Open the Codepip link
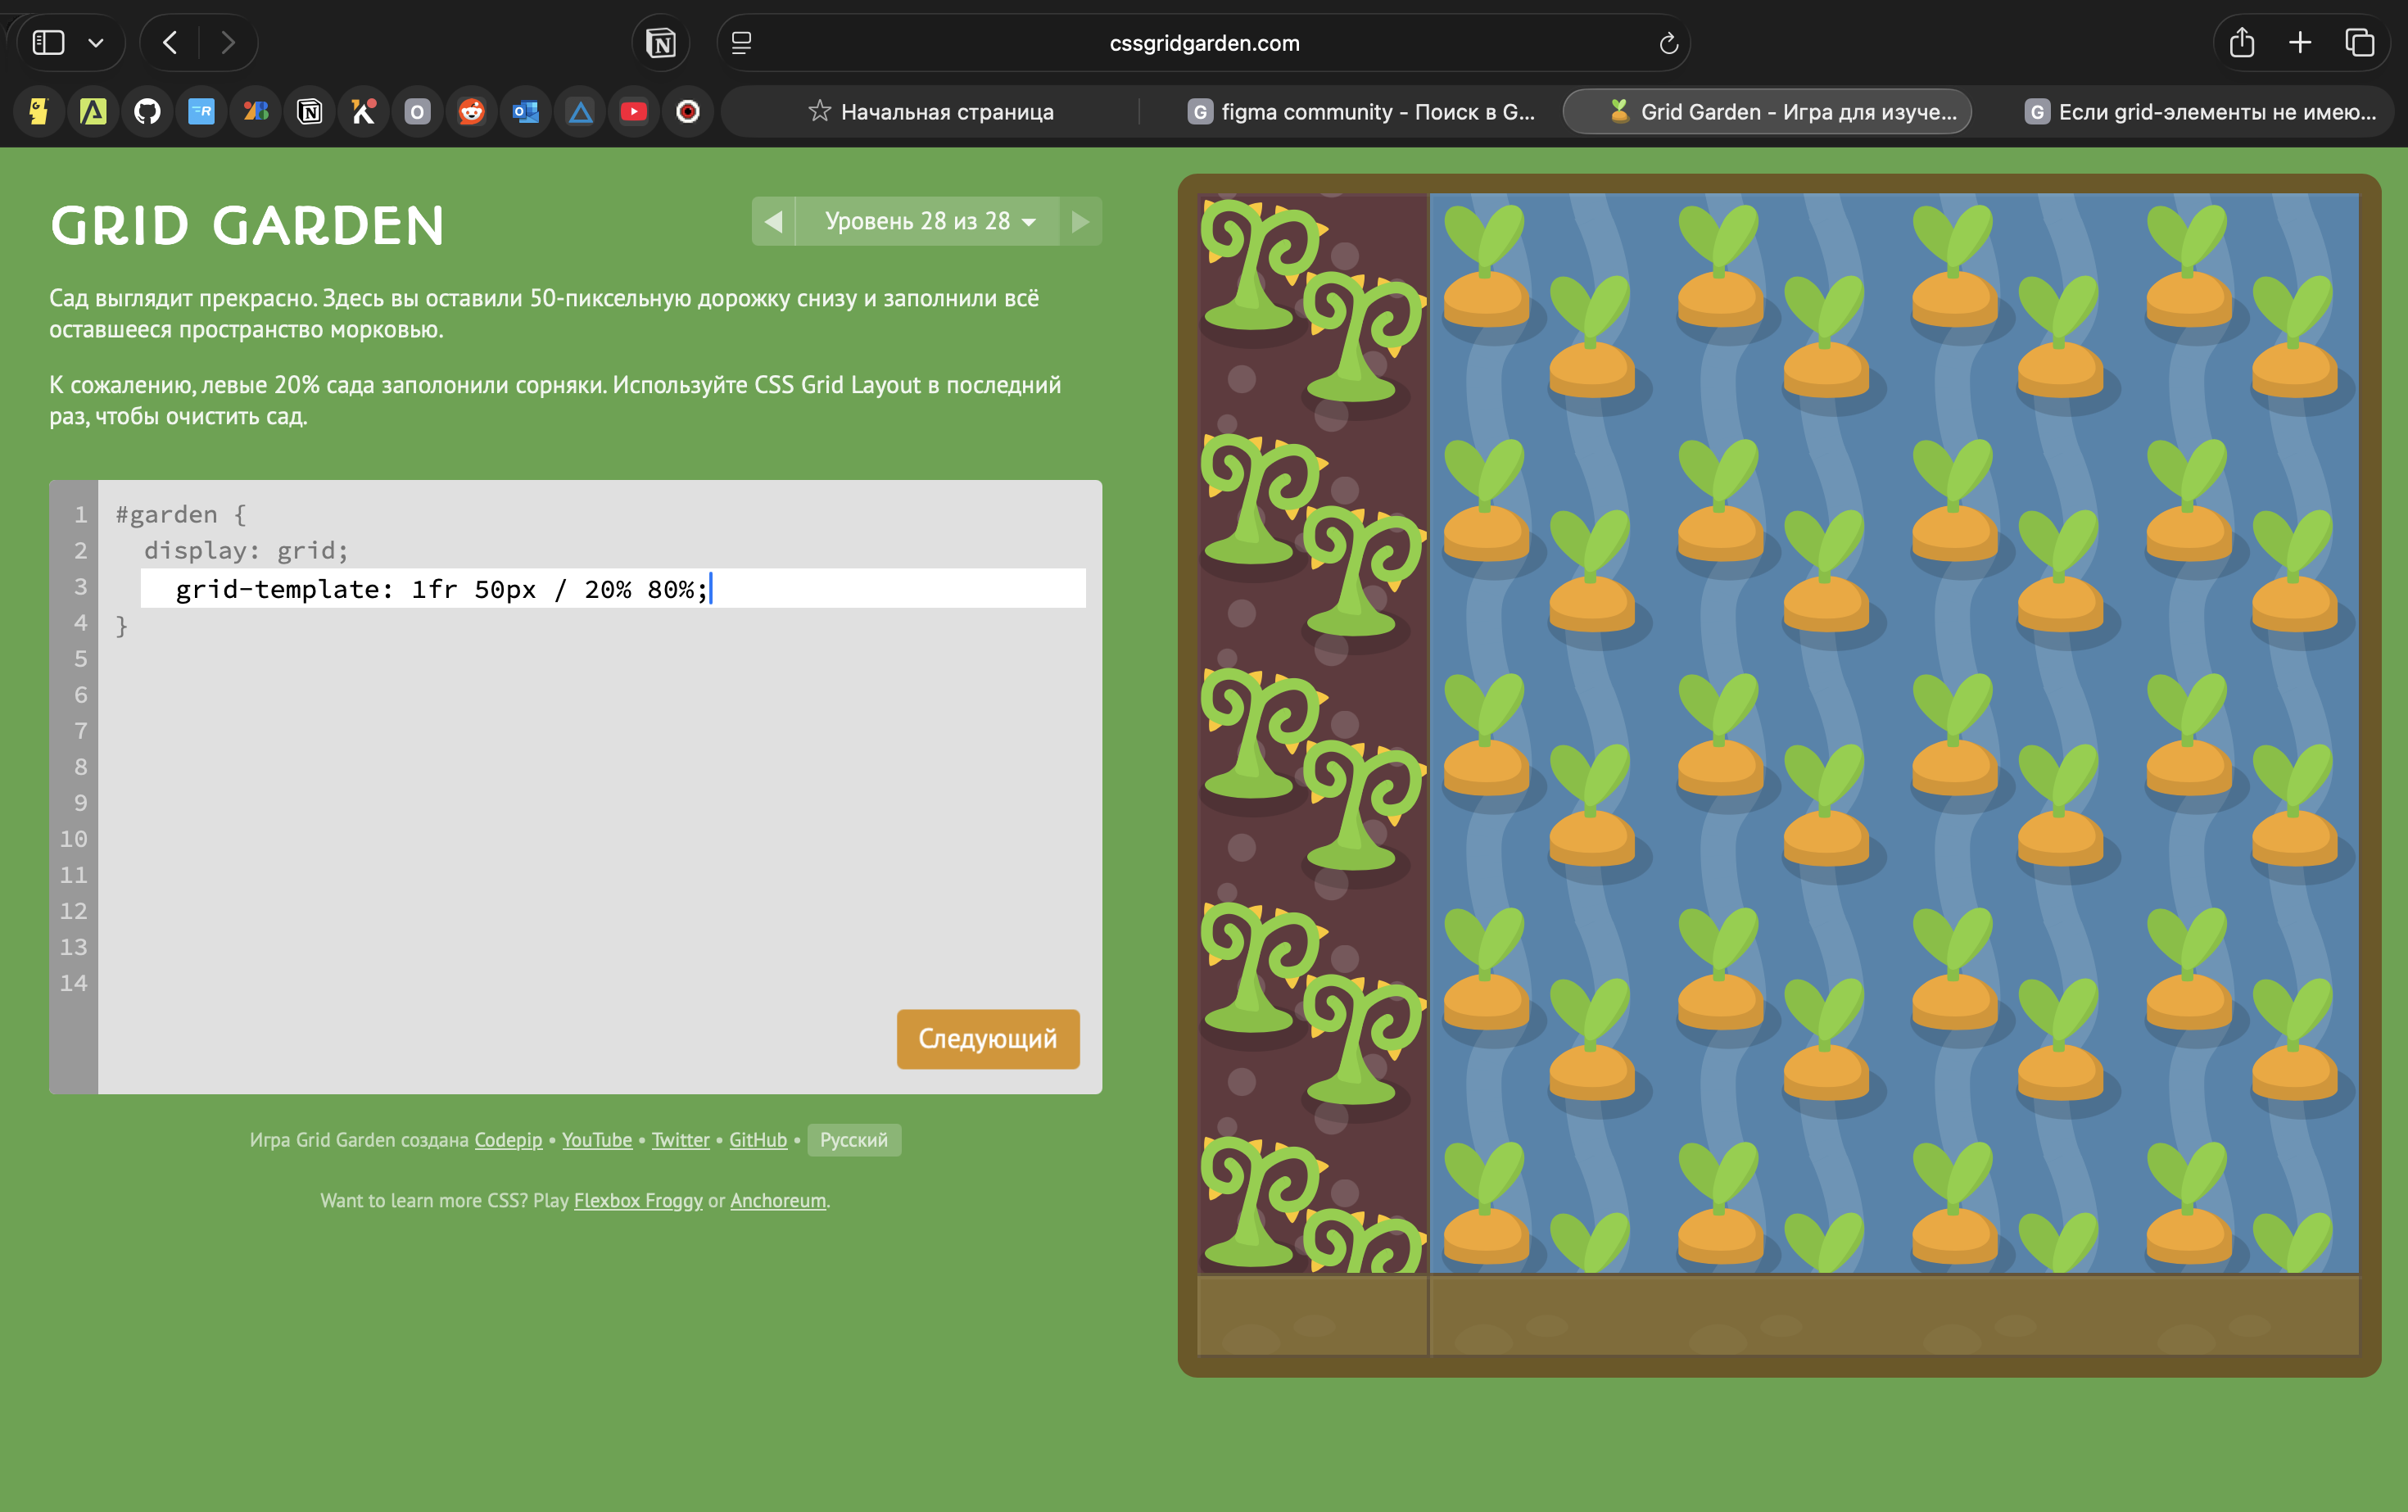This screenshot has height=1512, width=2408. [x=508, y=1140]
